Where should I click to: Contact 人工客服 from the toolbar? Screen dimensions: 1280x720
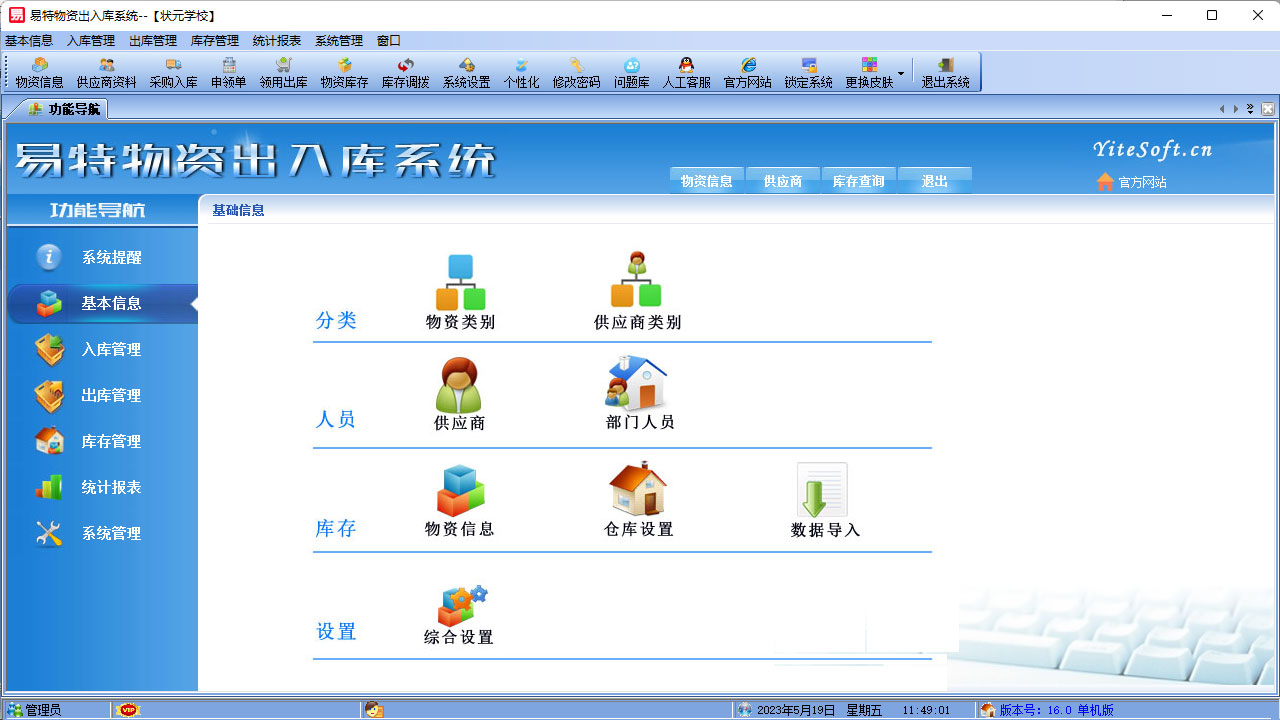point(688,72)
